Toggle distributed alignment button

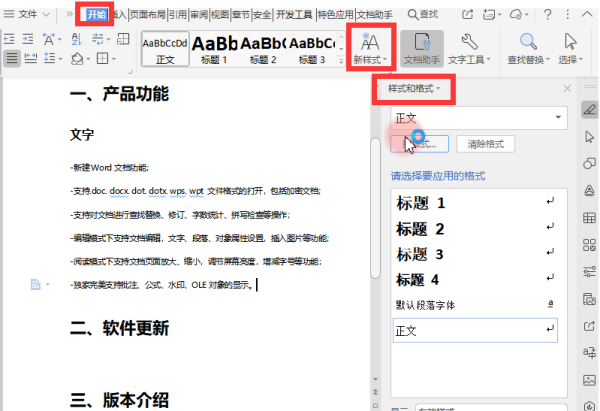click(31, 58)
